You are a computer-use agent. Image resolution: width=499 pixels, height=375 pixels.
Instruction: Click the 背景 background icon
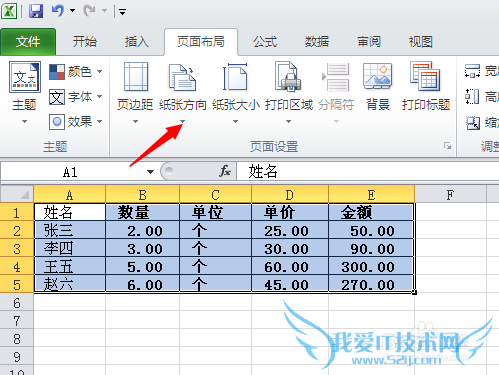click(x=377, y=76)
